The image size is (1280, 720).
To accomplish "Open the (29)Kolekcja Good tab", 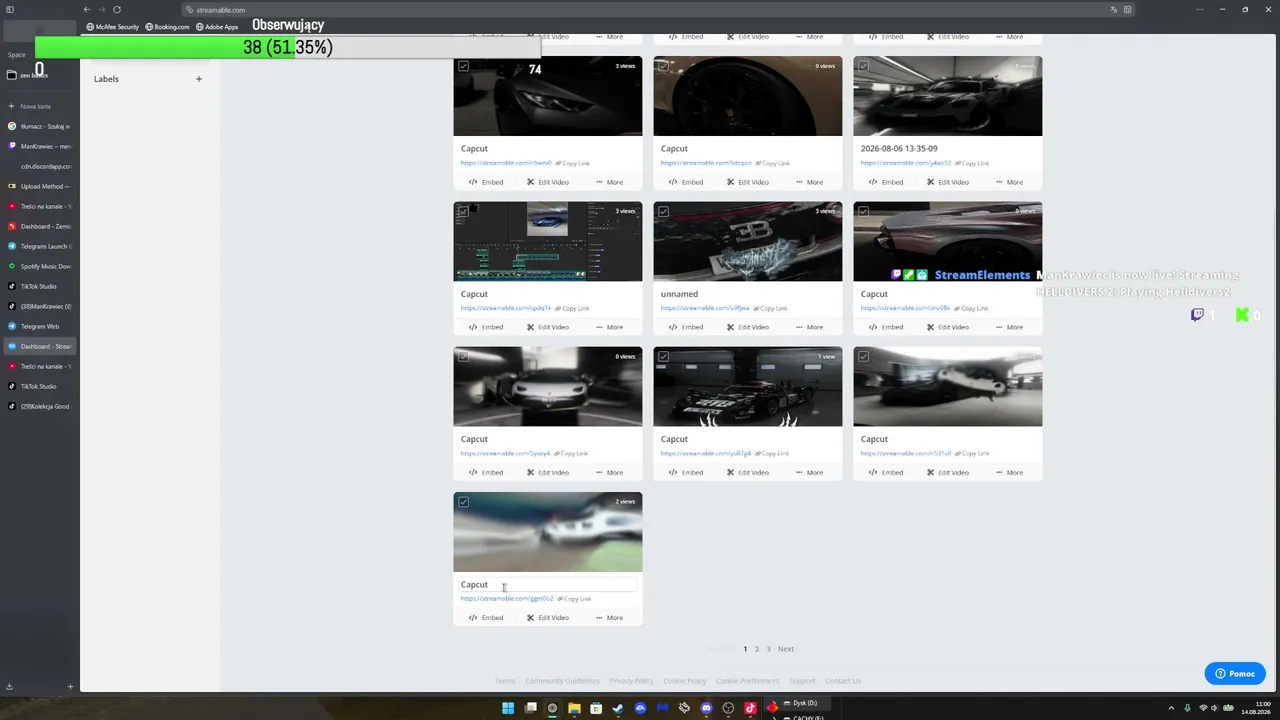I will tap(39, 406).
